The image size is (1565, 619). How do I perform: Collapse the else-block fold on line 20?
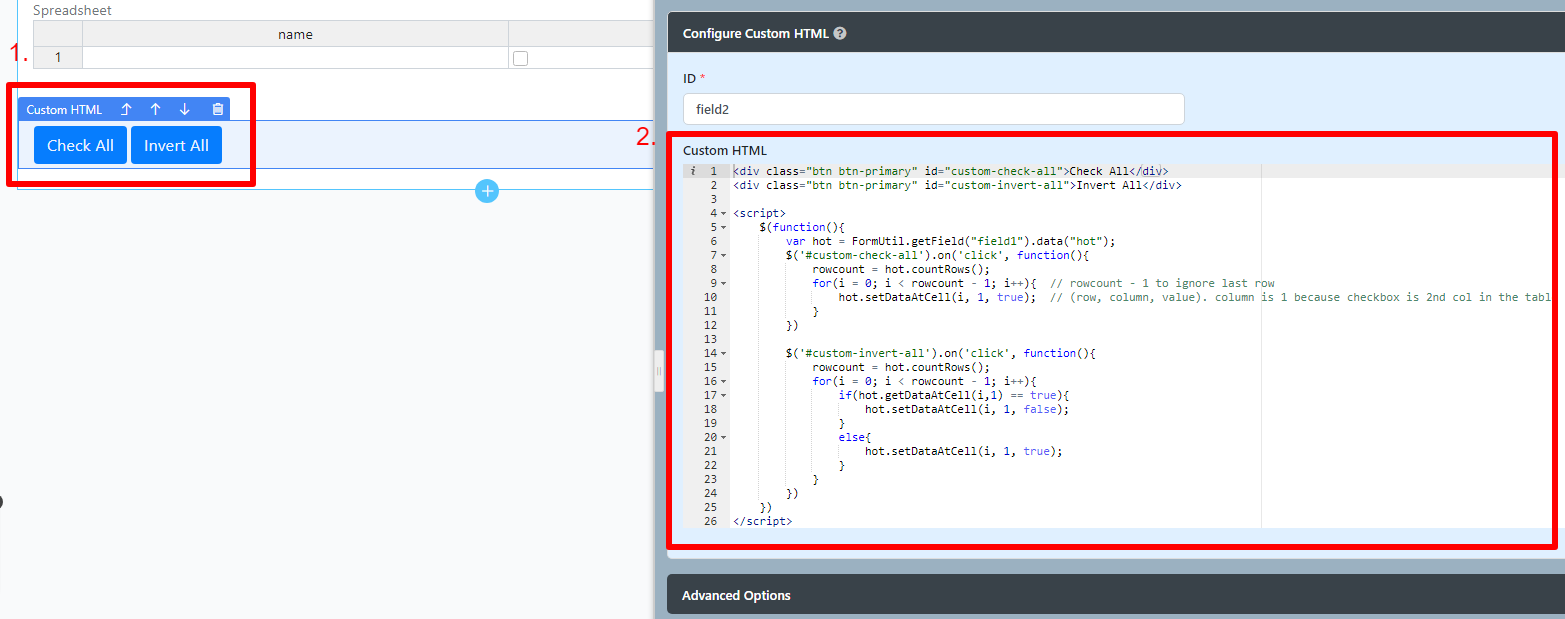(x=723, y=437)
